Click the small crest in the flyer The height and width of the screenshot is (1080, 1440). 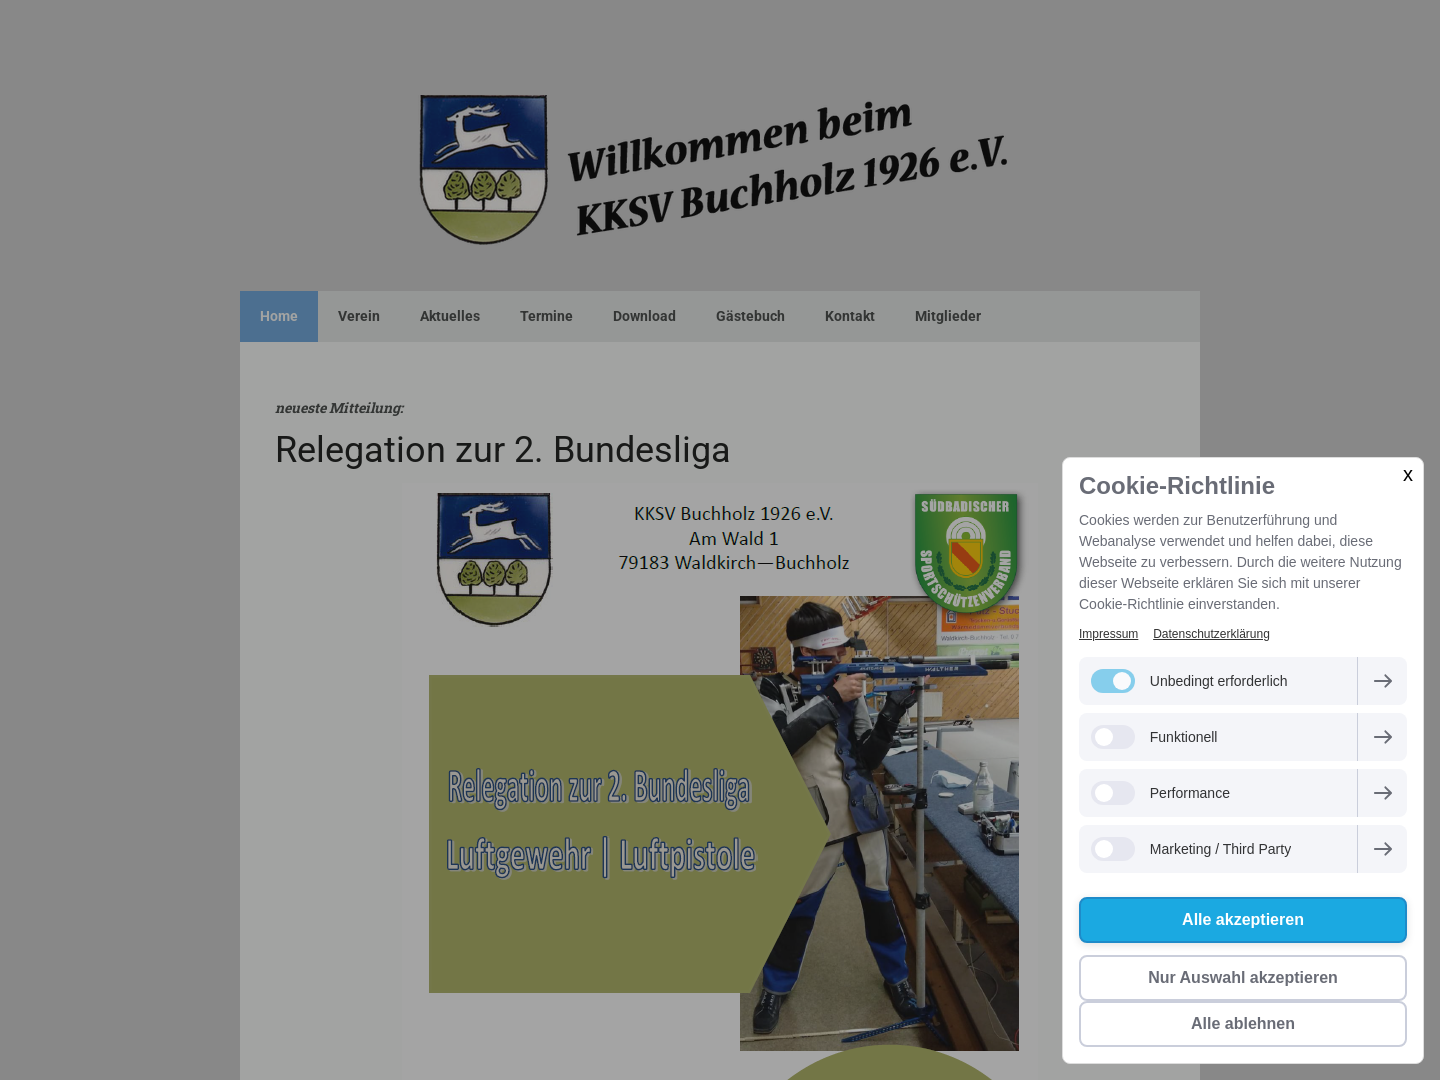[x=494, y=559]
